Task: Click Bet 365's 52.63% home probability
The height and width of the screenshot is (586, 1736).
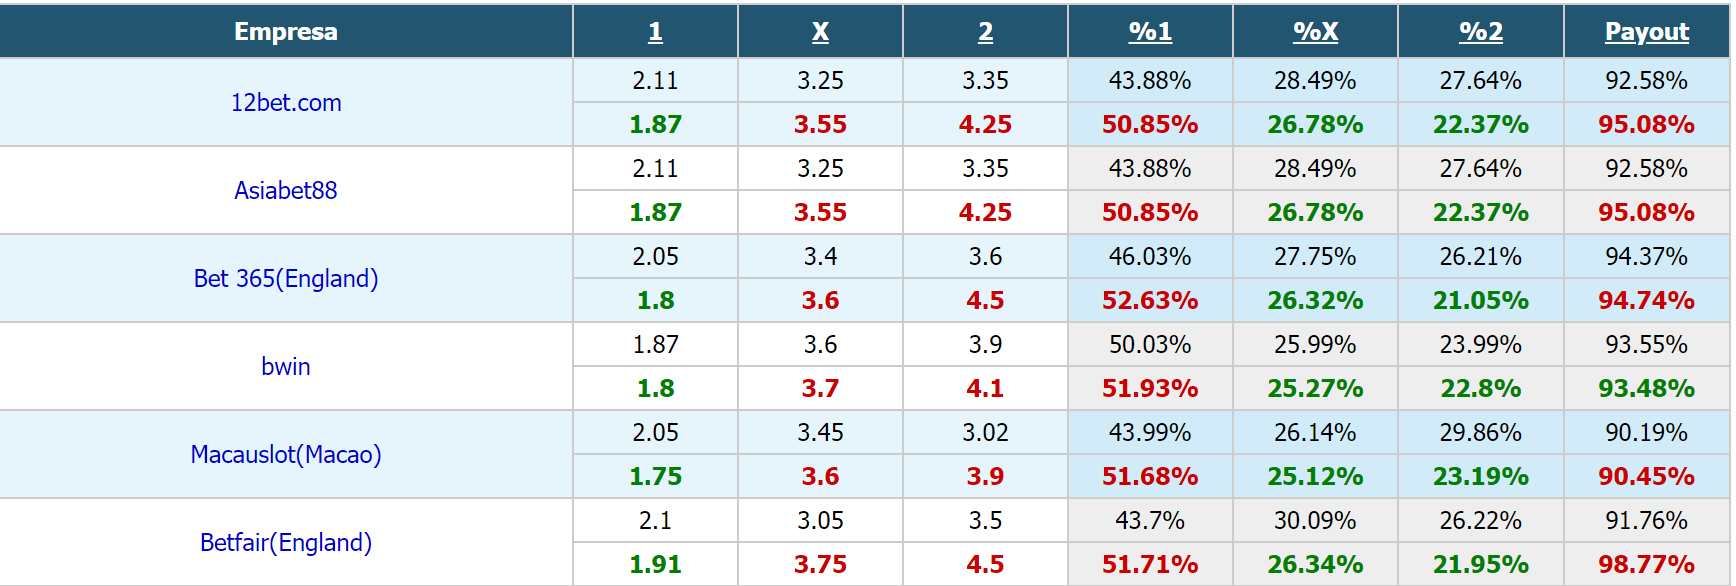Action: coord(1150,300)
